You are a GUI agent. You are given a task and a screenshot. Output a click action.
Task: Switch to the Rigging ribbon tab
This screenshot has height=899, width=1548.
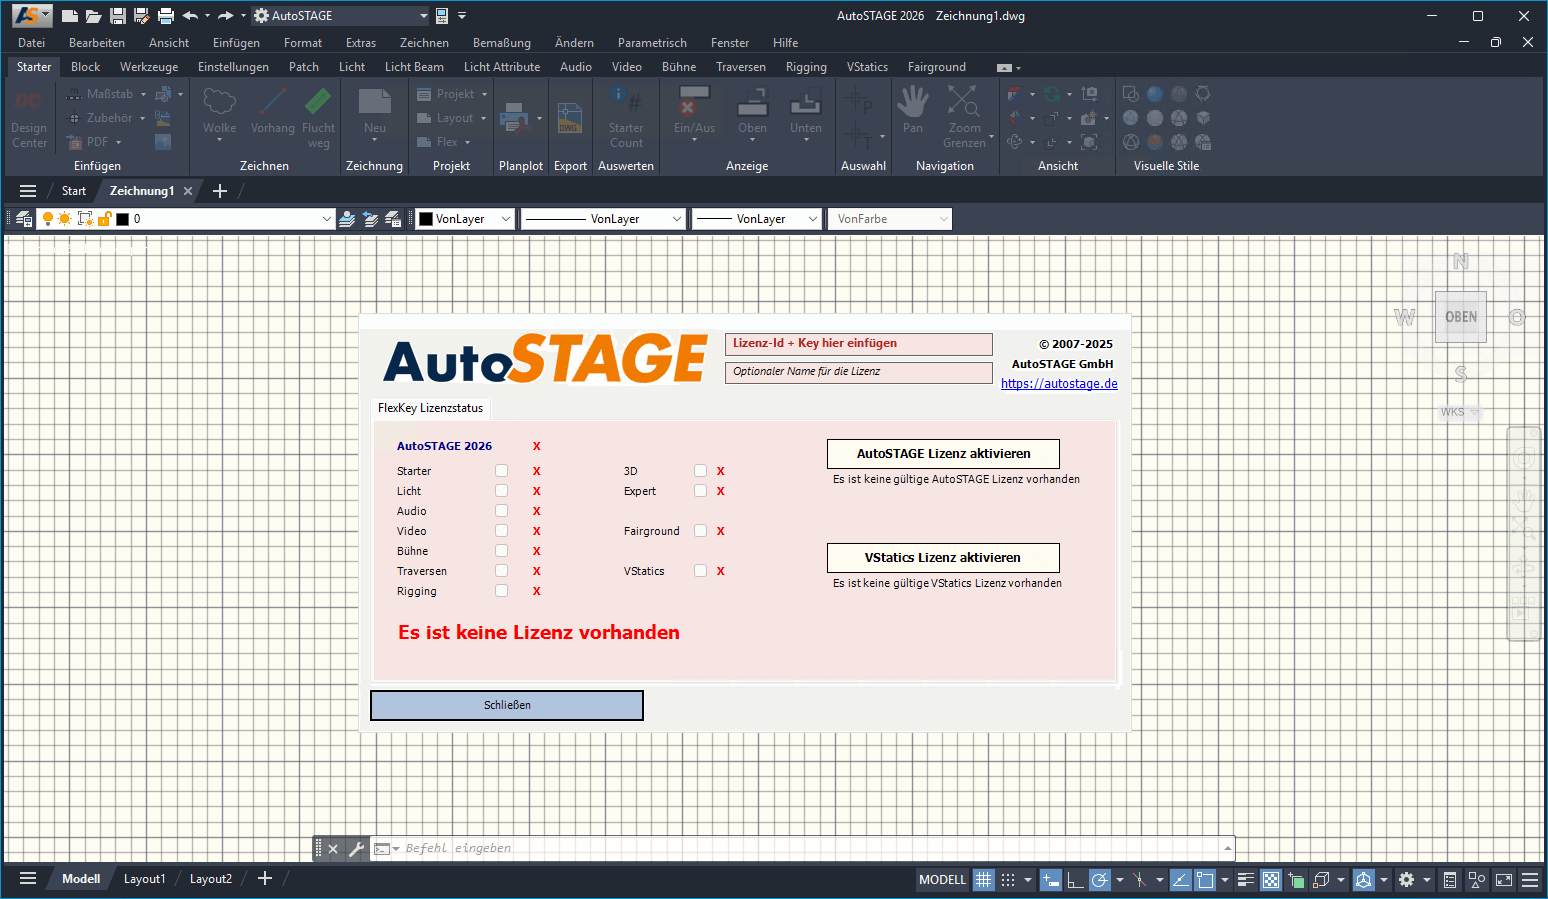pyautogui.click(x=806, y=67)
